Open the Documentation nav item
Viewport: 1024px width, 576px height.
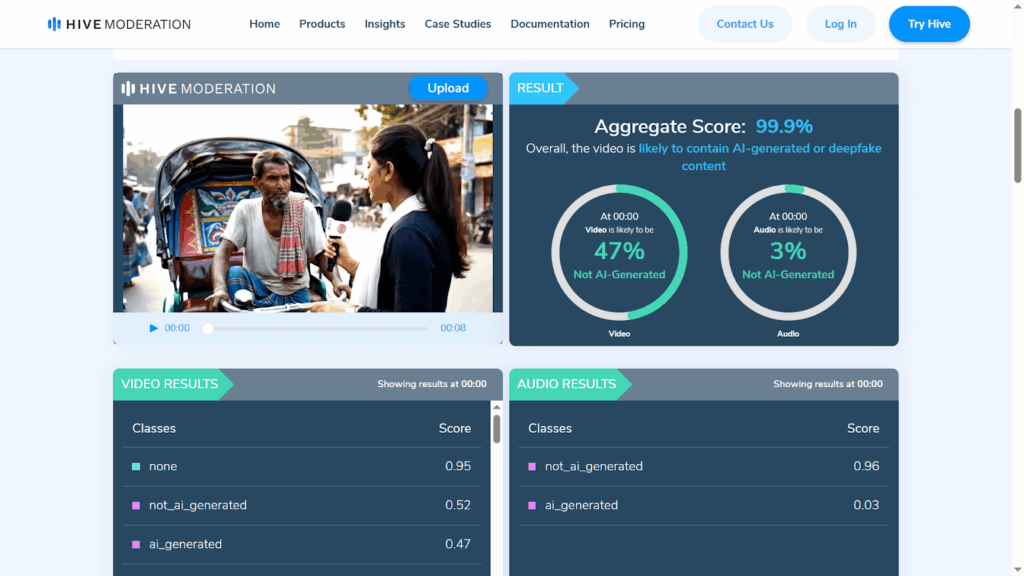(550, 24)
